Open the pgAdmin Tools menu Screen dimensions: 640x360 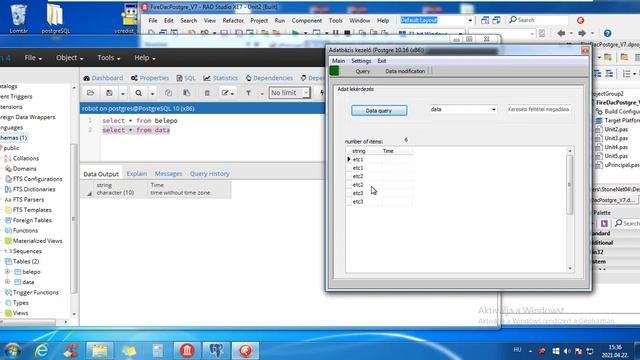109,58
